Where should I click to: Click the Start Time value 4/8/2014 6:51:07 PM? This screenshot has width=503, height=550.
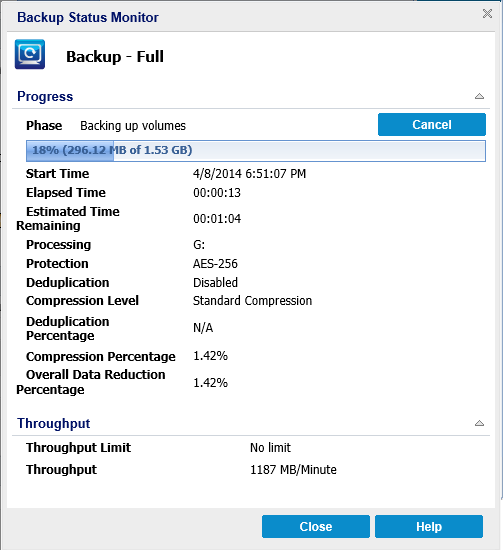[x=249, y=174]
